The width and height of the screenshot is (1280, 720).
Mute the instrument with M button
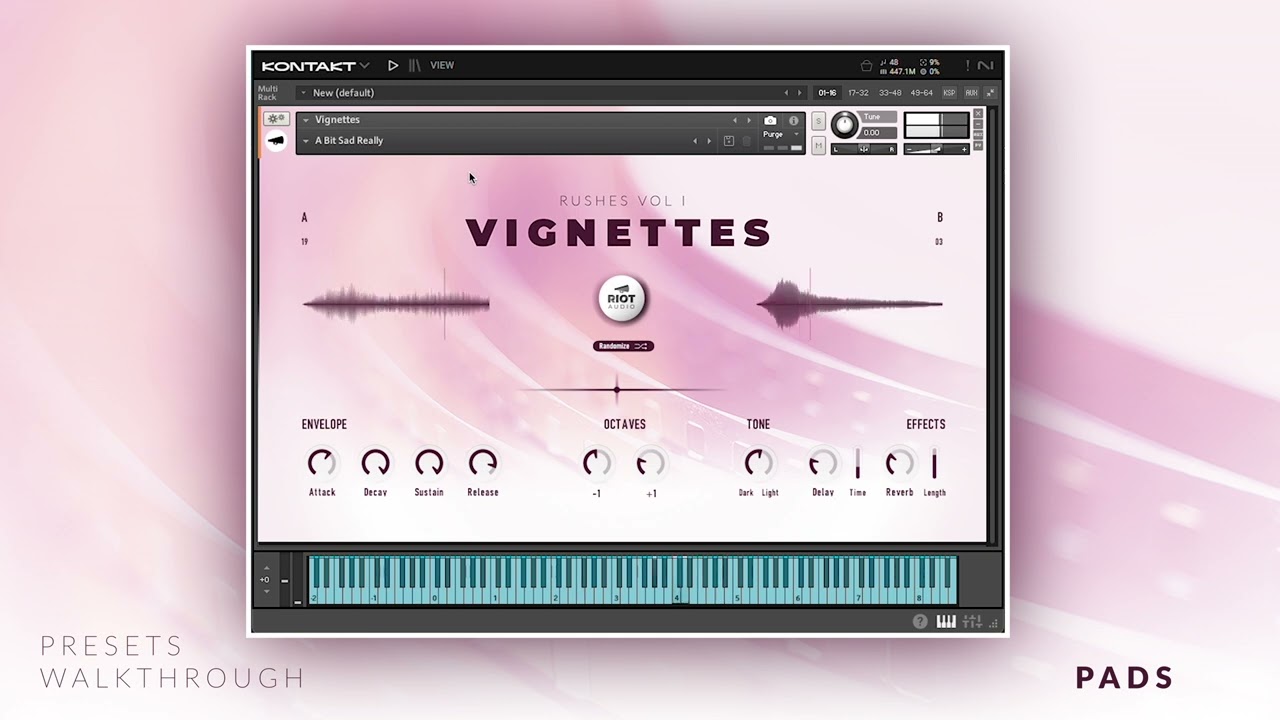point(818,145)
